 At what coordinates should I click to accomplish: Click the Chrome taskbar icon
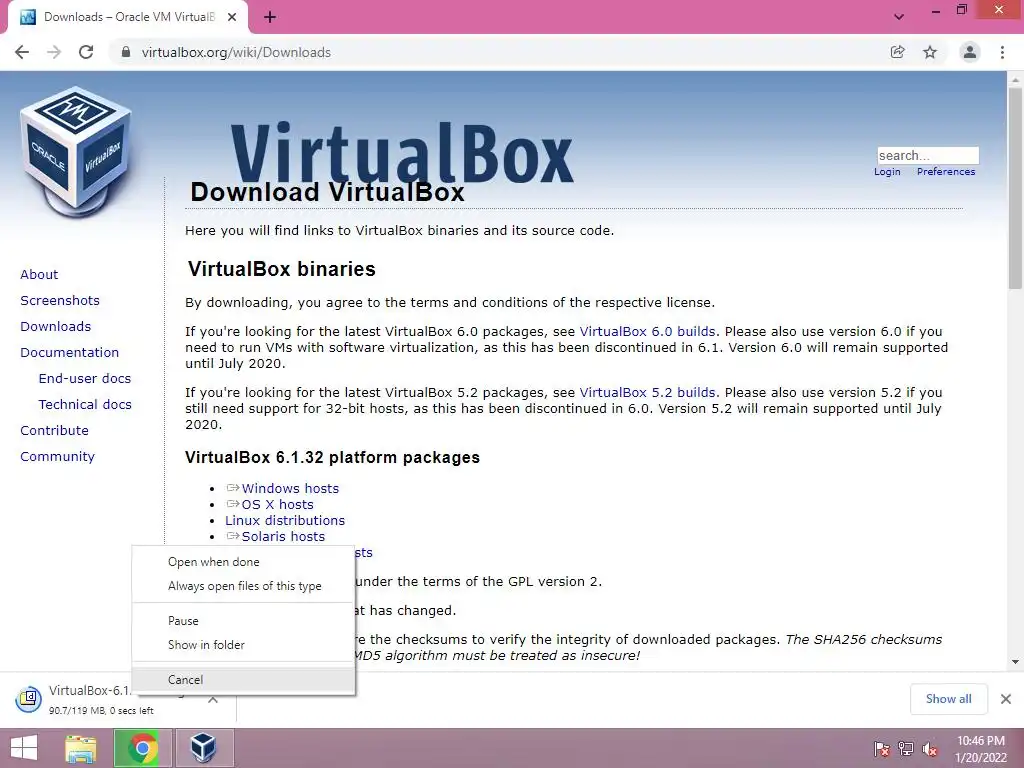pos(142,748)
